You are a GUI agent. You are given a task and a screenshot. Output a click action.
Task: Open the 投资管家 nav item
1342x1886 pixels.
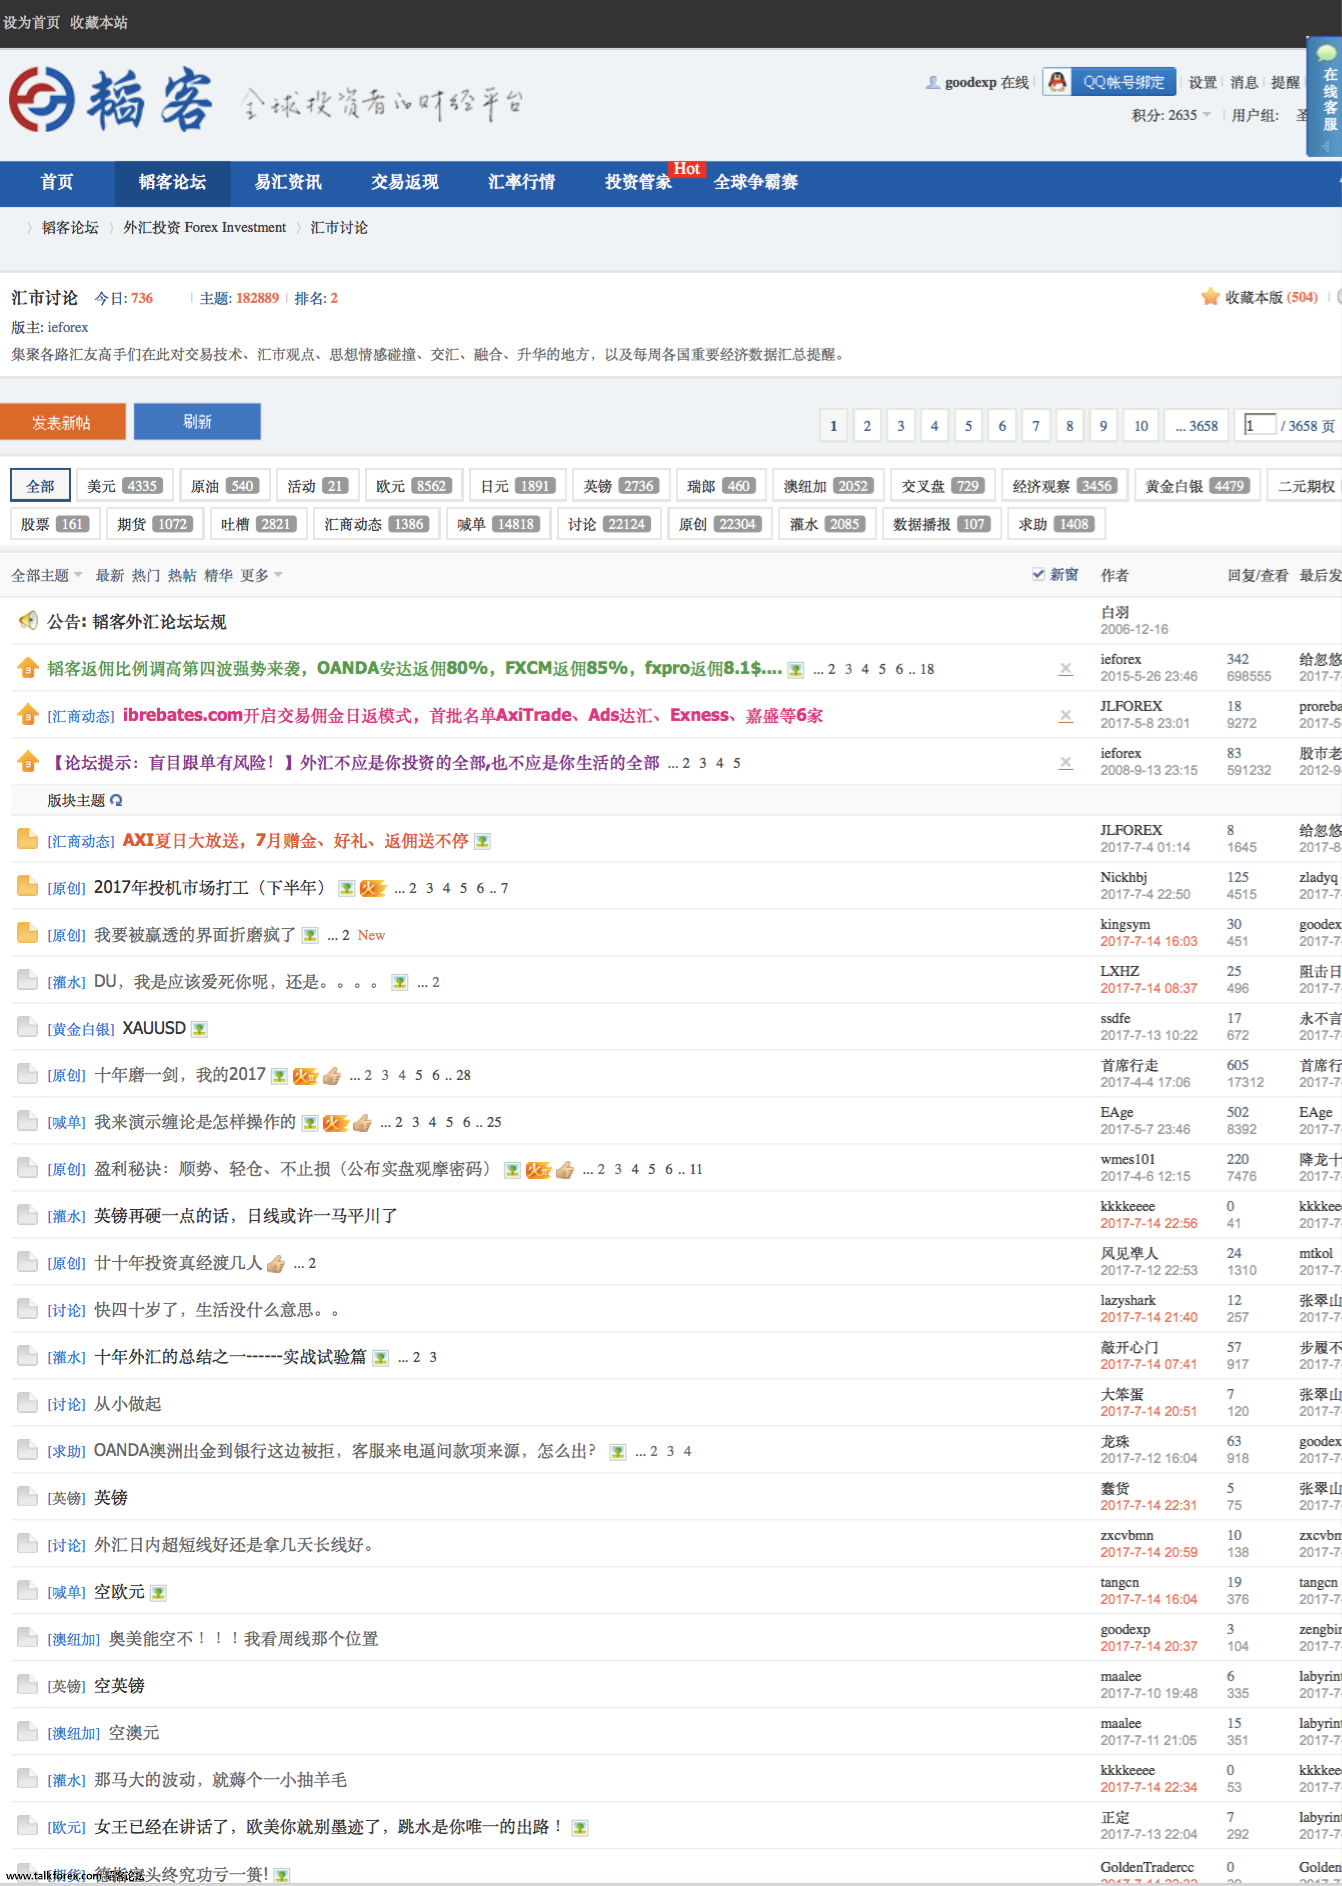(x=638, y=182)
